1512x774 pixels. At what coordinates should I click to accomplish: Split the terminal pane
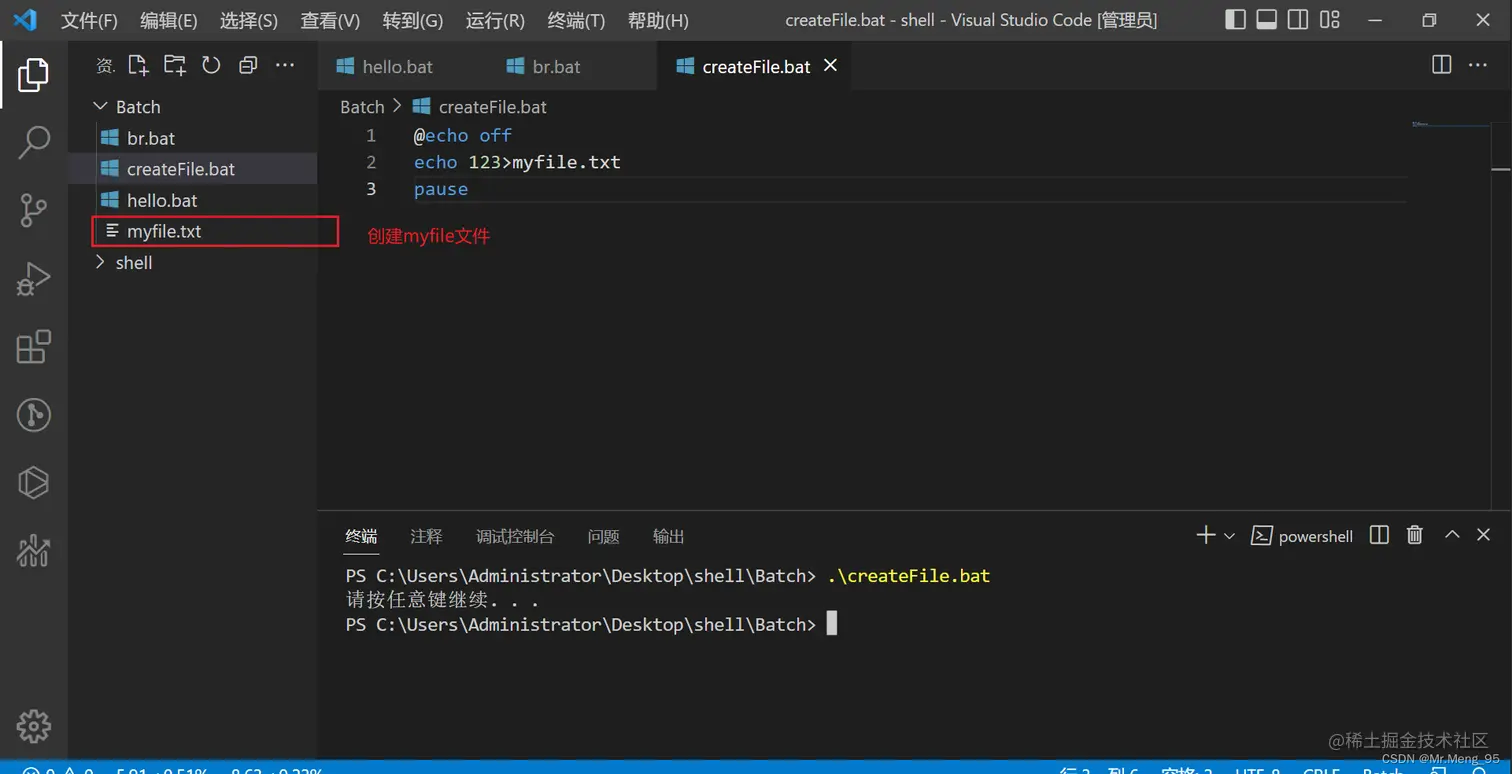coord(1379,535)
